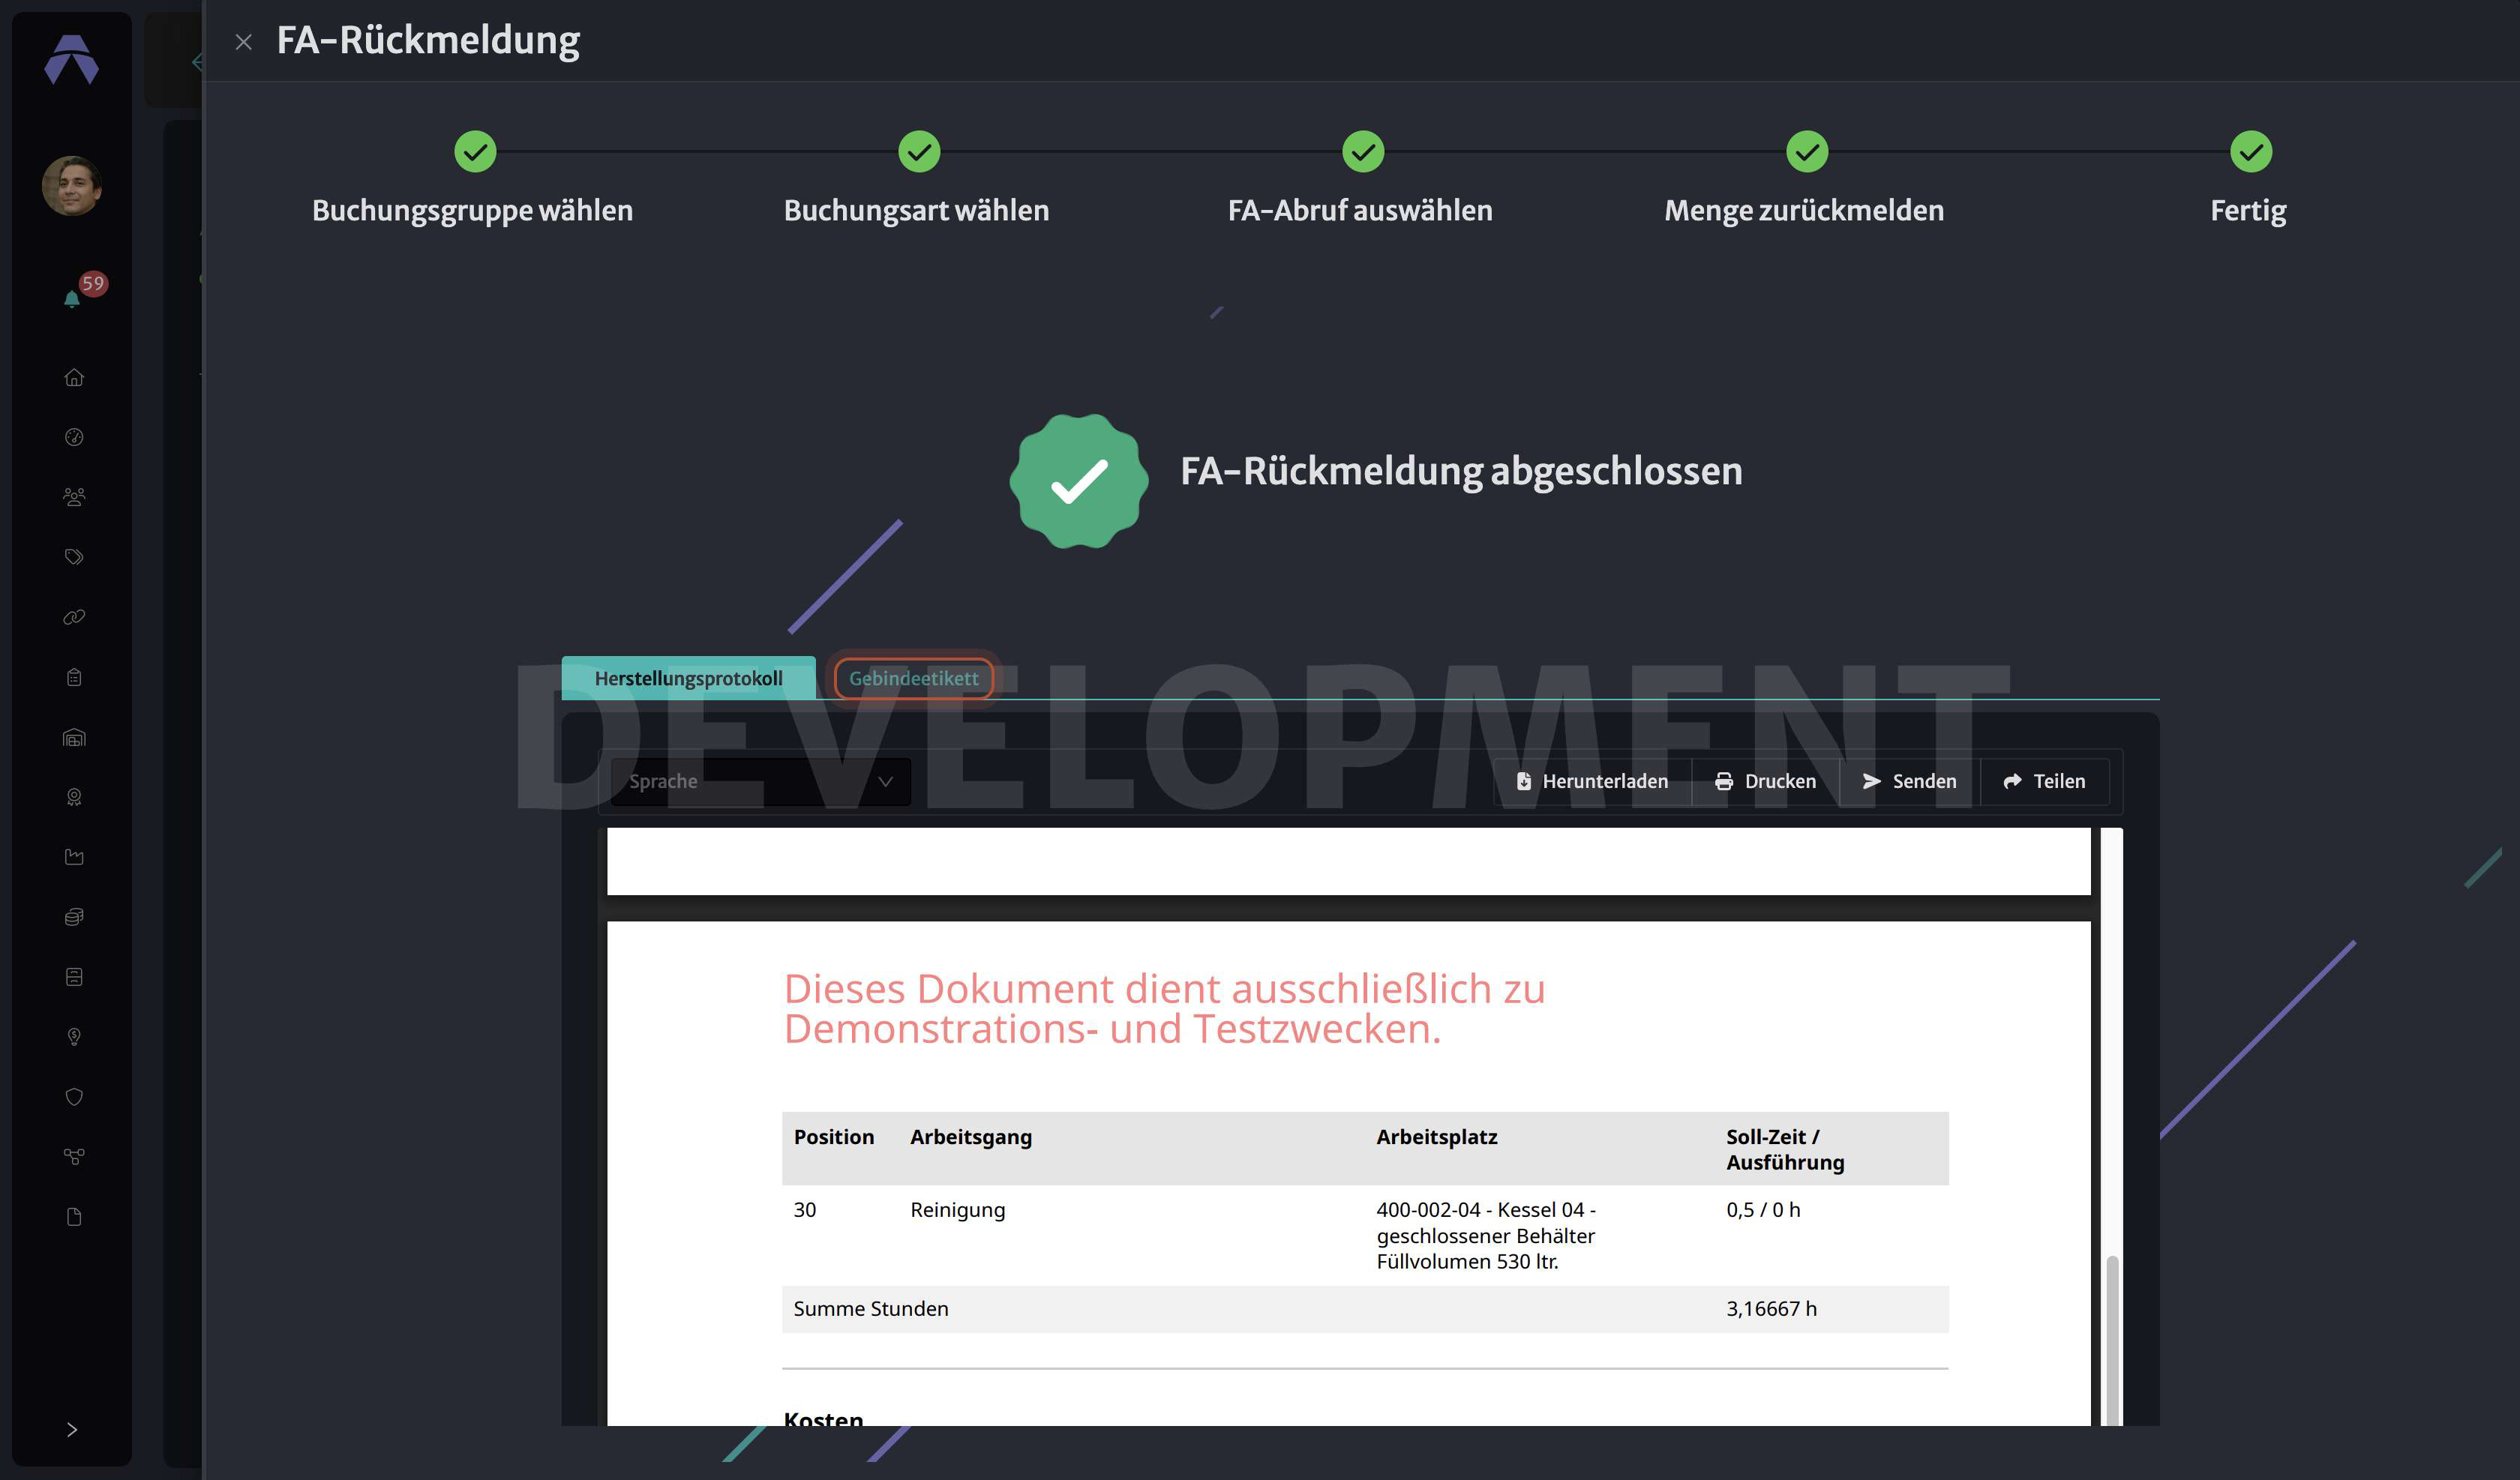Viewport: 2520px width, 1480px height.
Task: Open the home icon in sidebar
Action: (74, 377)
